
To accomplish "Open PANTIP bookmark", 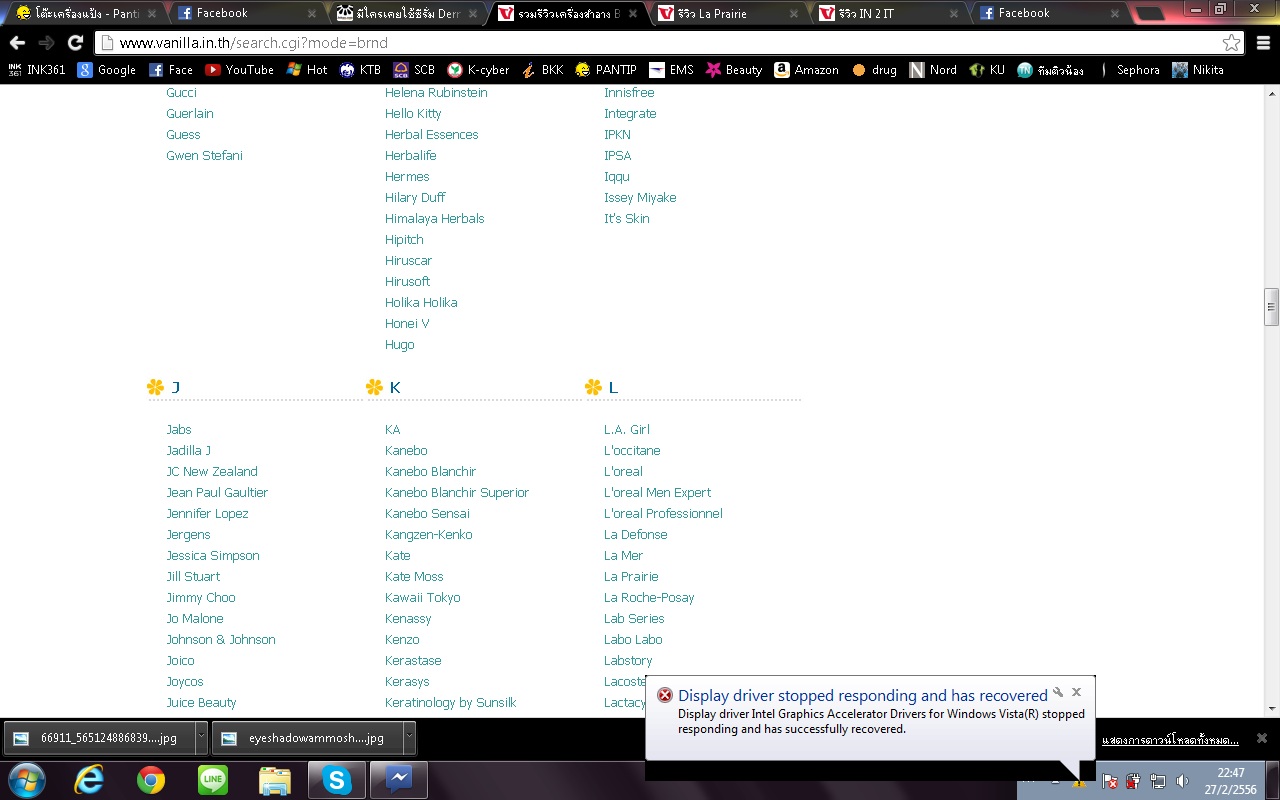I will (x=606, y=70).
